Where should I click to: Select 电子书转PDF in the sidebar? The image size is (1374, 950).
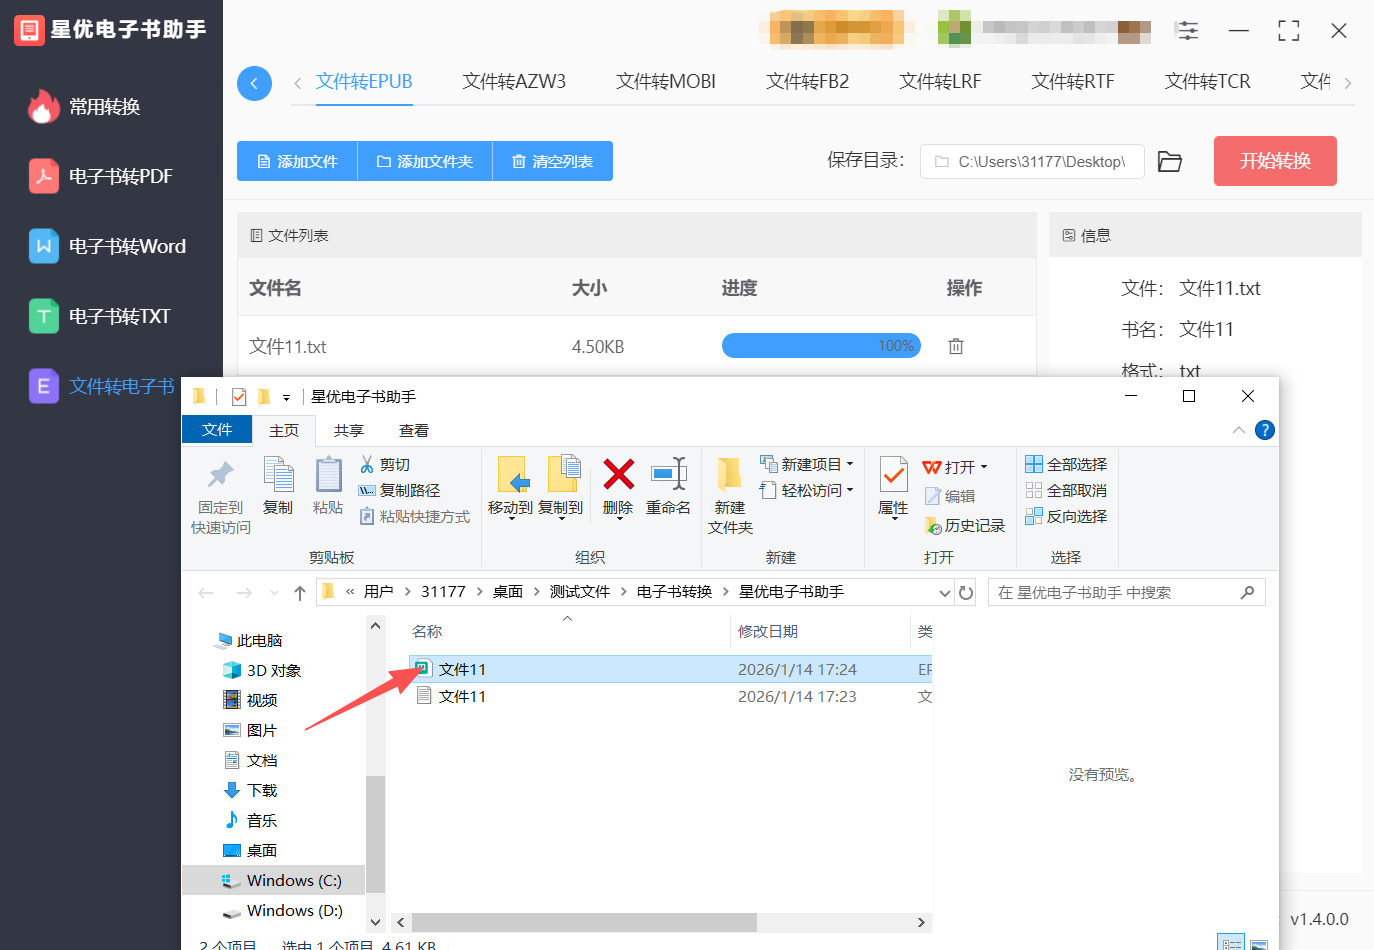click(x=101, y=177)
